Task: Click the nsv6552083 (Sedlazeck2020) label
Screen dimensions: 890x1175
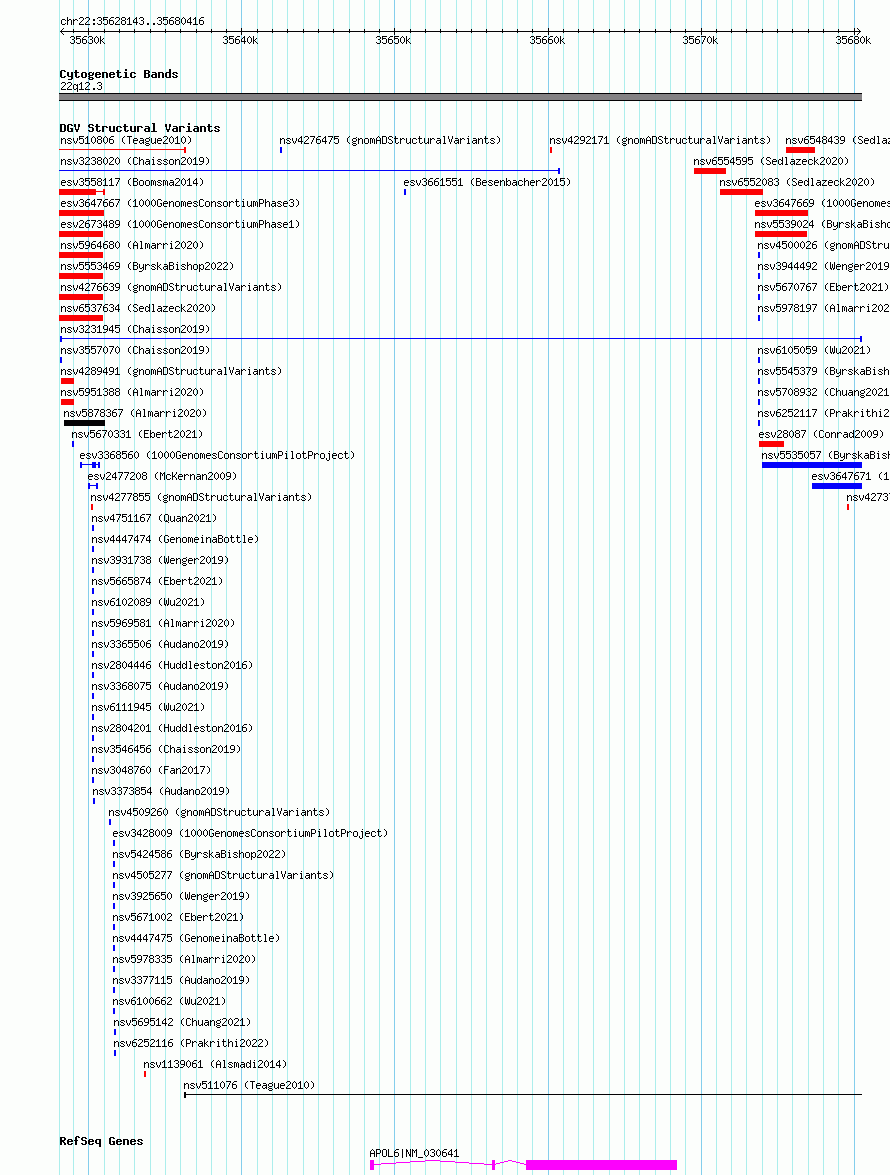Action: (x=797, y=182)
